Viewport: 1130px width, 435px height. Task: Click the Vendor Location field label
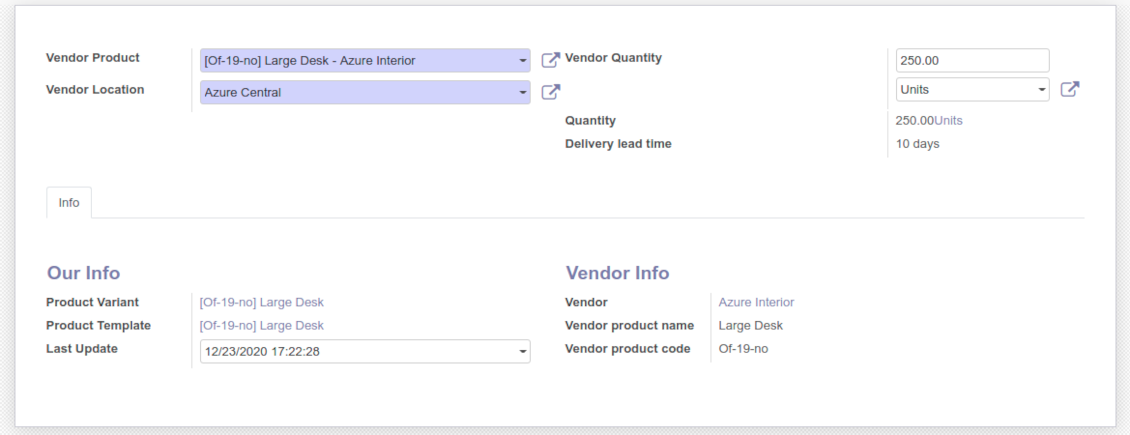(x=95, y=90)
